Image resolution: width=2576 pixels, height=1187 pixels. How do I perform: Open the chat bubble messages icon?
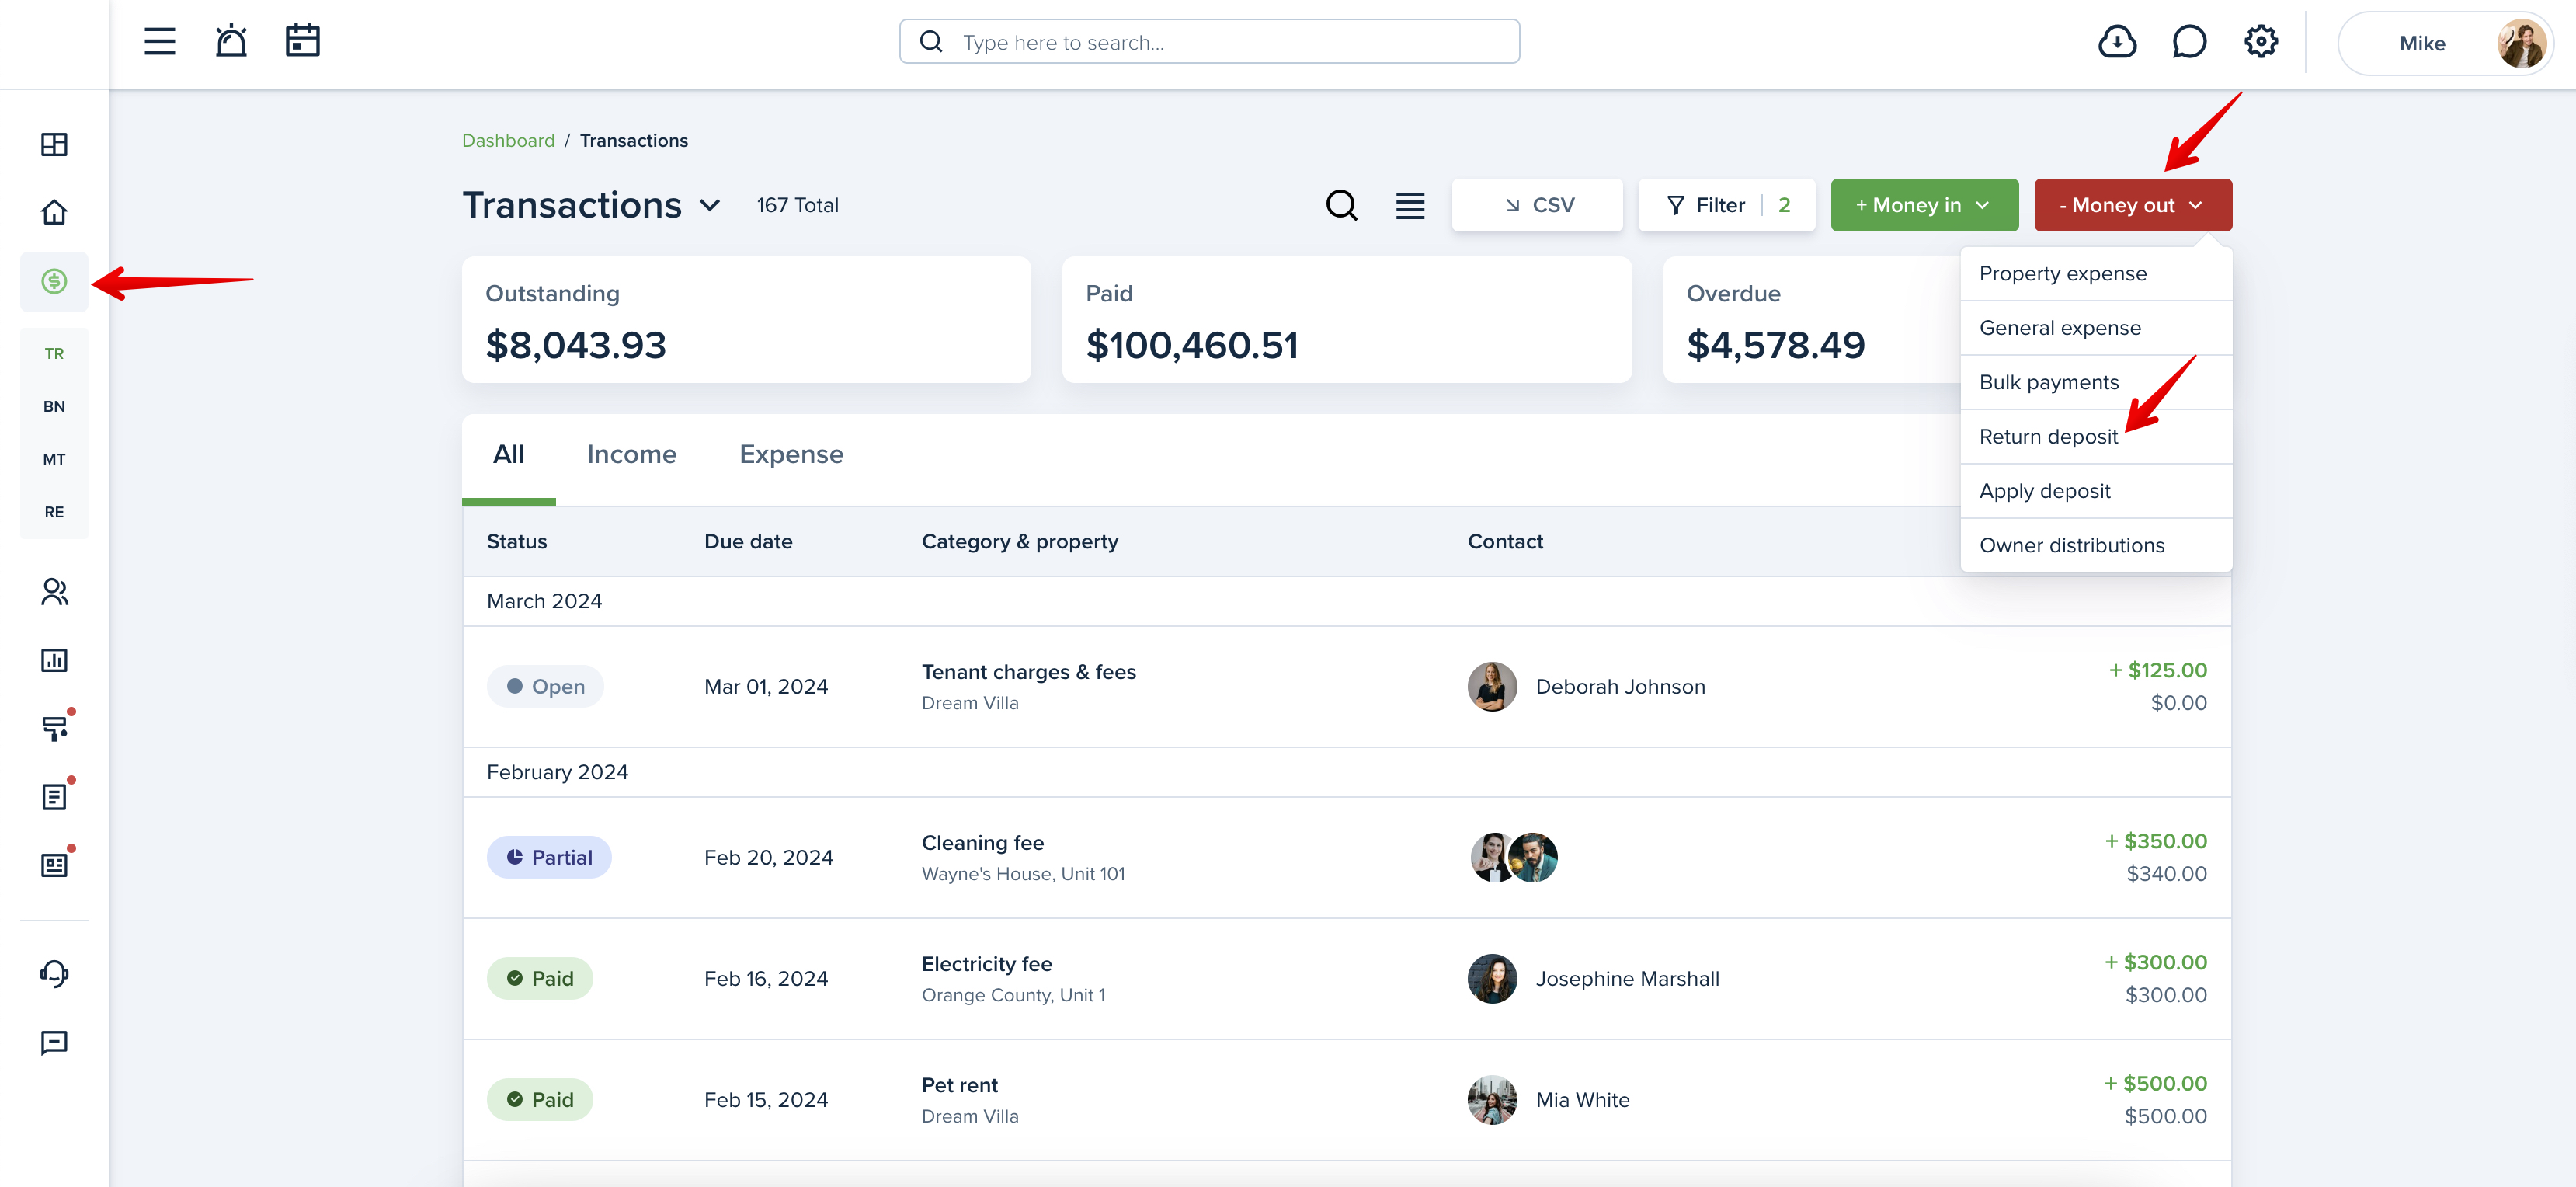click(x=2189, y=42)
